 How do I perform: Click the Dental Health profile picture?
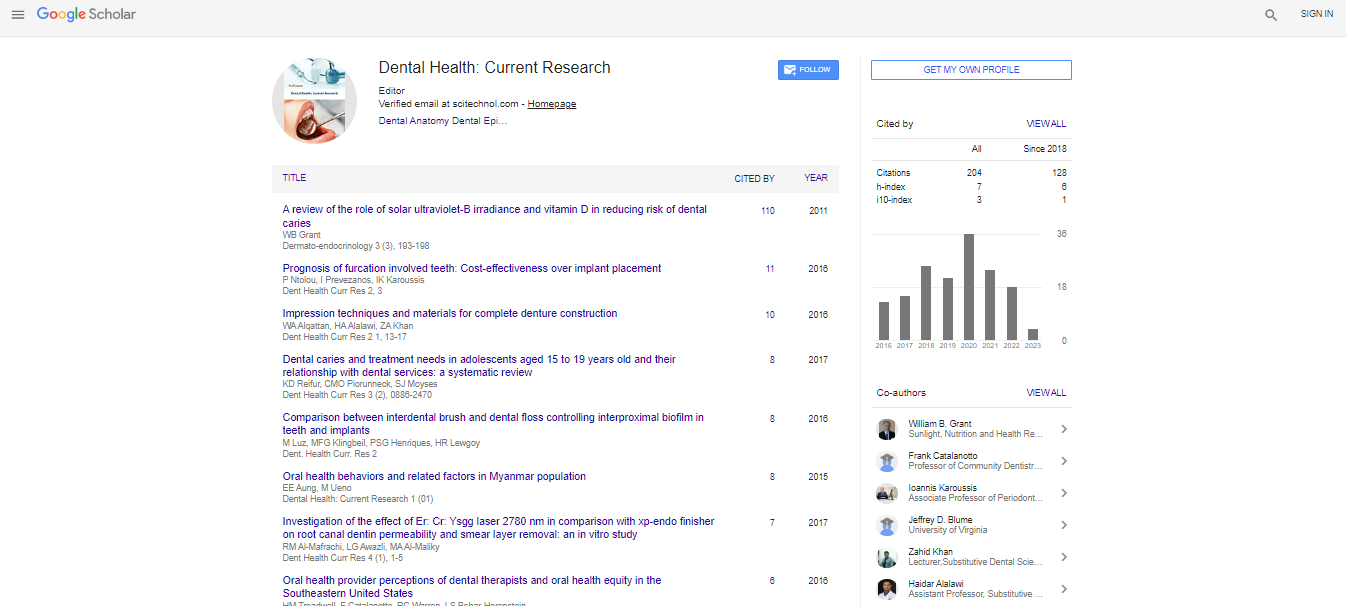tap(314, 100)
